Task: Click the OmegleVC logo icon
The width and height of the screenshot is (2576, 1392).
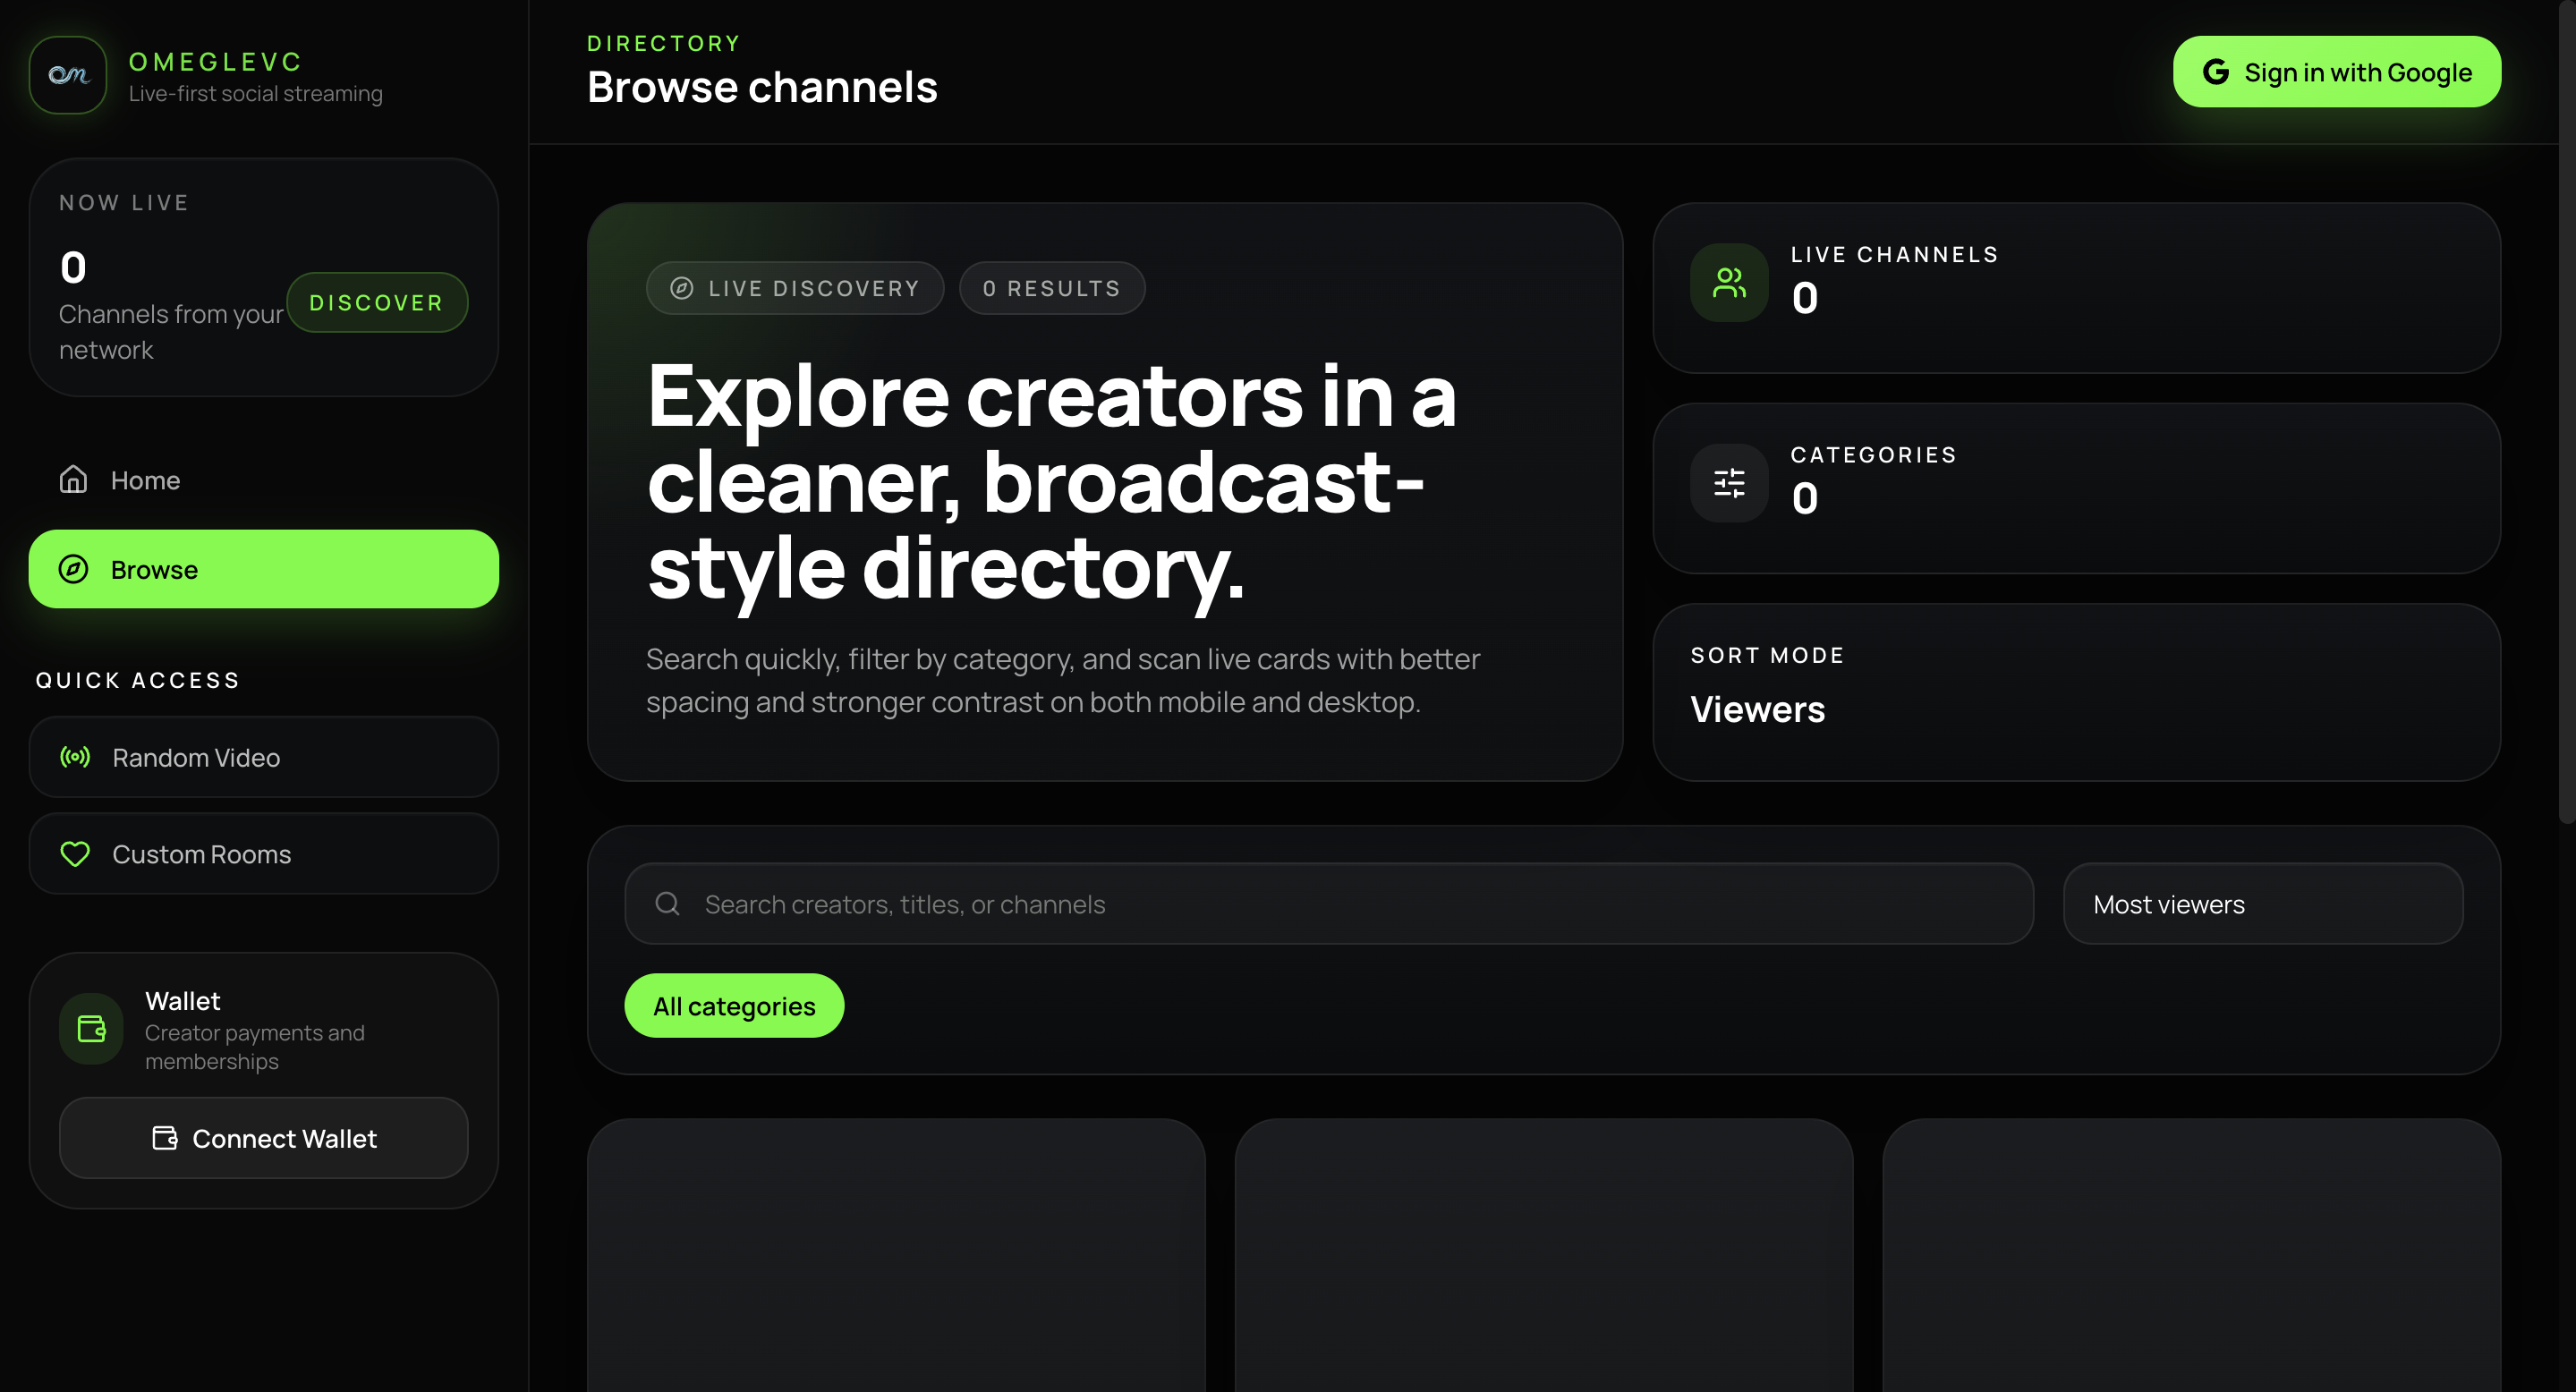Action: click(68, 75)
